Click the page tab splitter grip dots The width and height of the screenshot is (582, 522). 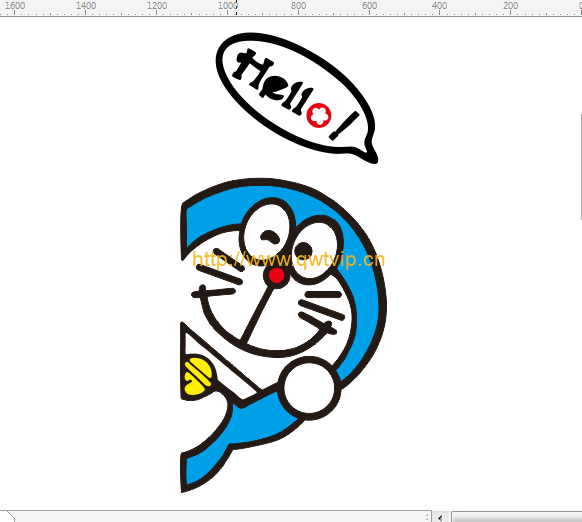[427, 517]
